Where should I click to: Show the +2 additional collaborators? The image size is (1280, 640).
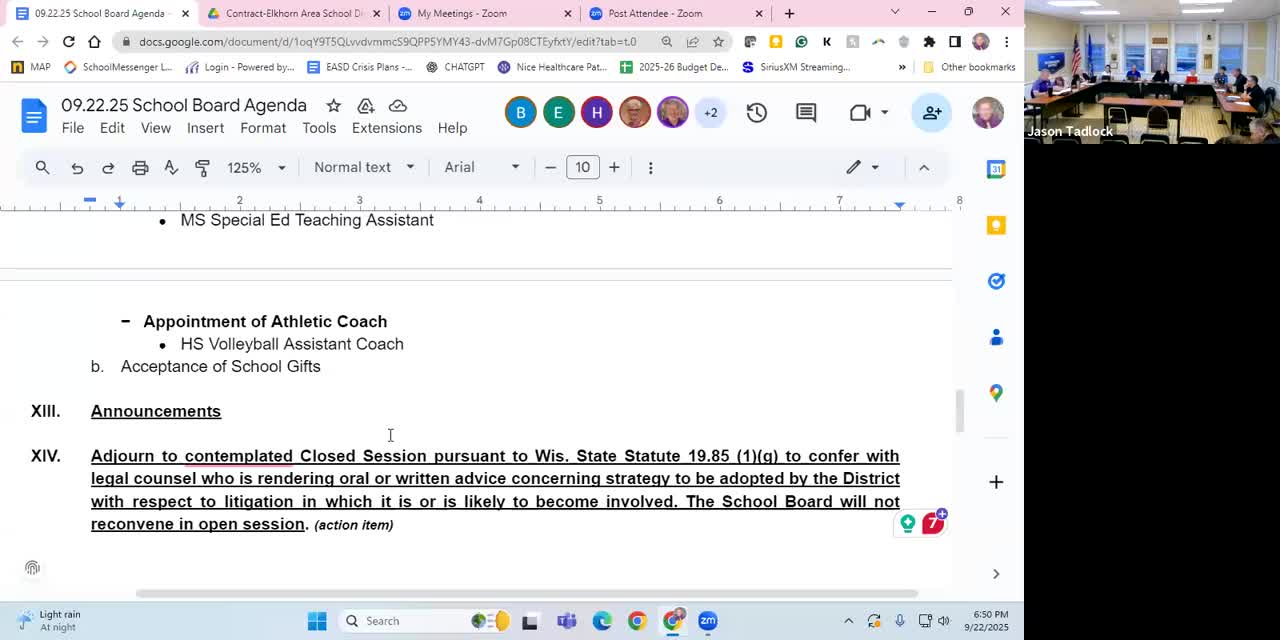(x=710, y=113)
